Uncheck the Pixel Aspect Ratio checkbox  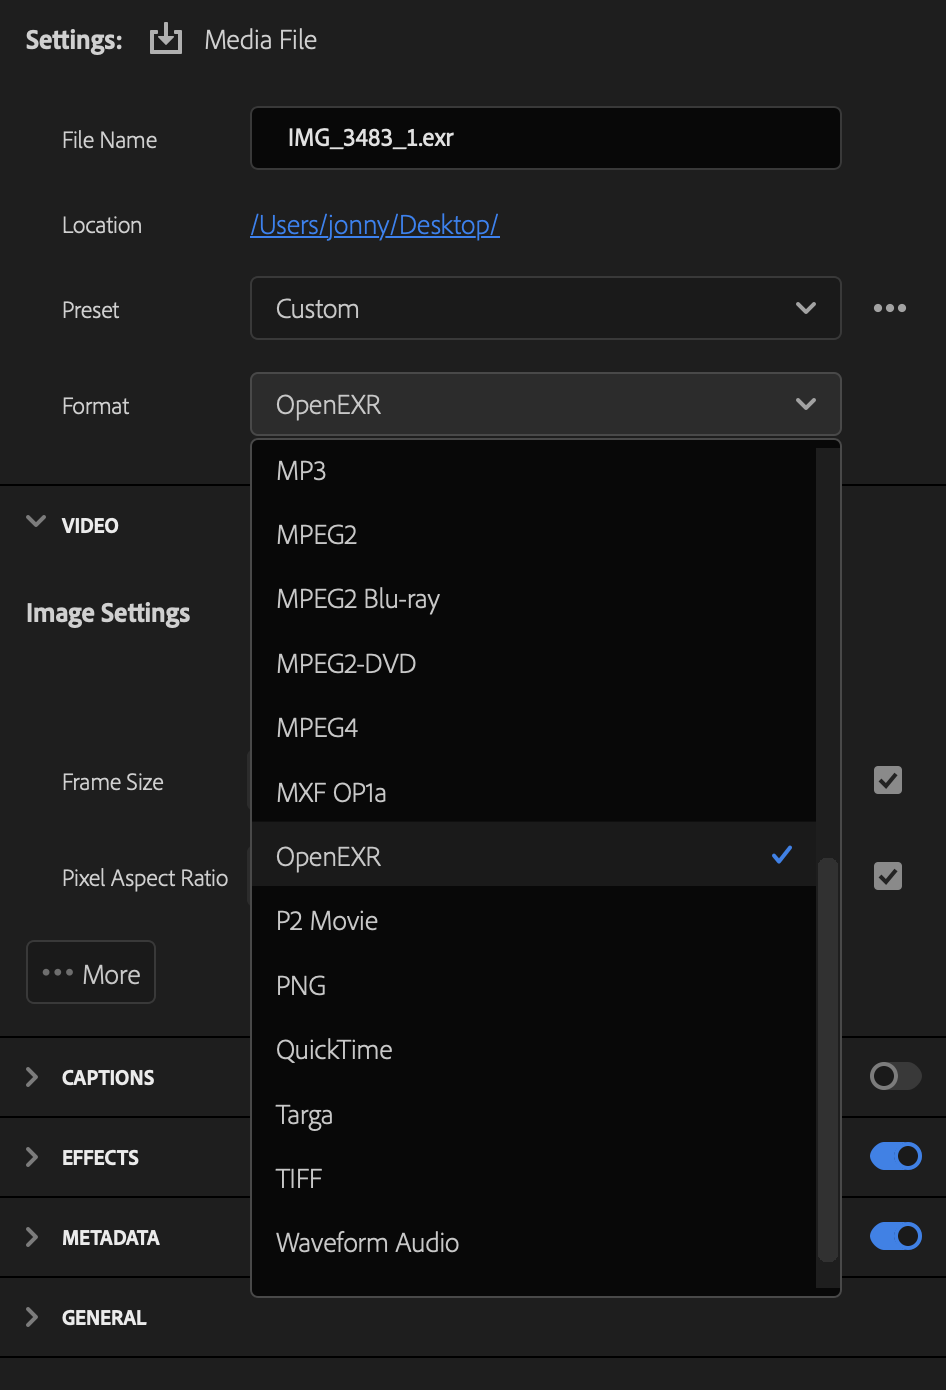tap(887, 876)
